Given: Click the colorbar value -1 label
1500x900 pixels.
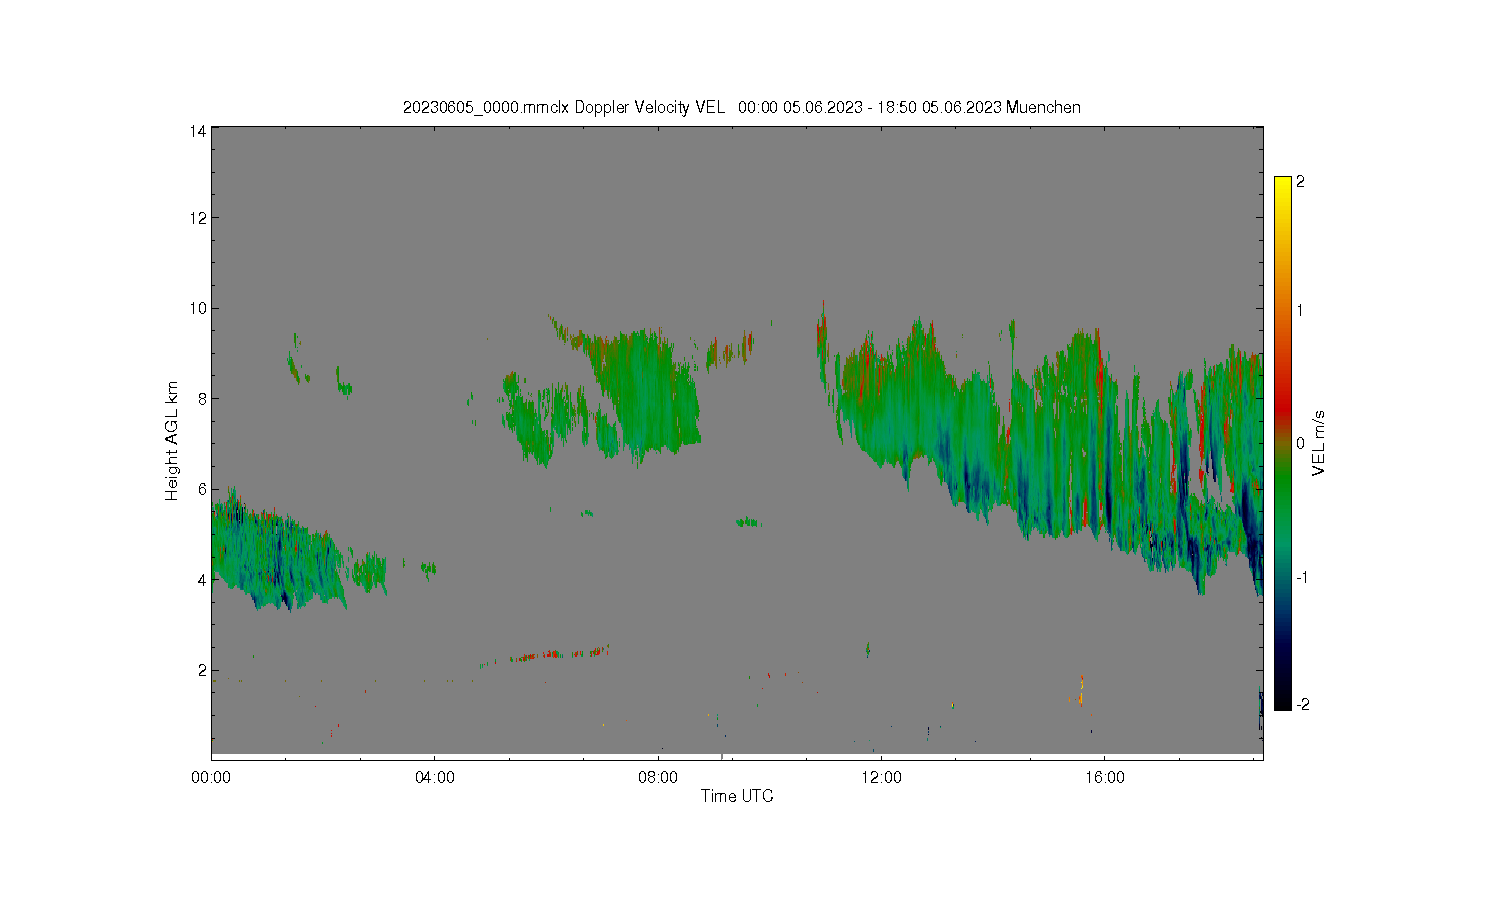Looking at the screenshot, I should pyautogui.click(x=1302, y=578).
